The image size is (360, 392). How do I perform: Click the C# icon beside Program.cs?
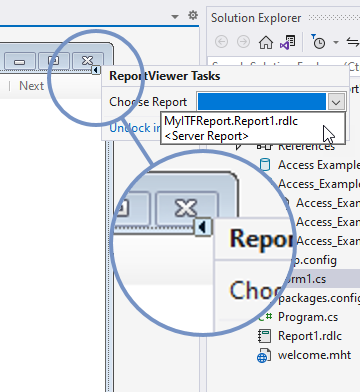pos(266,317)
